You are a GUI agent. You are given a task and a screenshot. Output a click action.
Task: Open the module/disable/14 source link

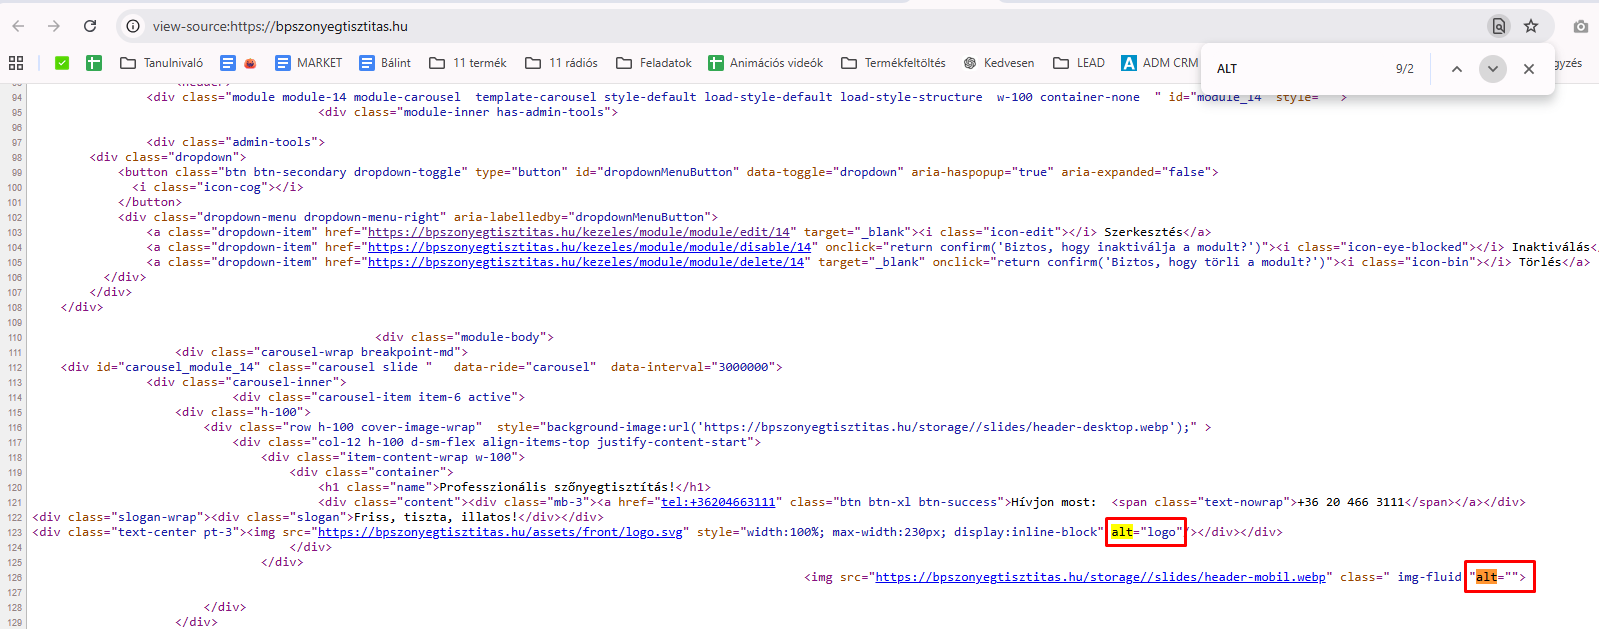click(x=590, y=247)
